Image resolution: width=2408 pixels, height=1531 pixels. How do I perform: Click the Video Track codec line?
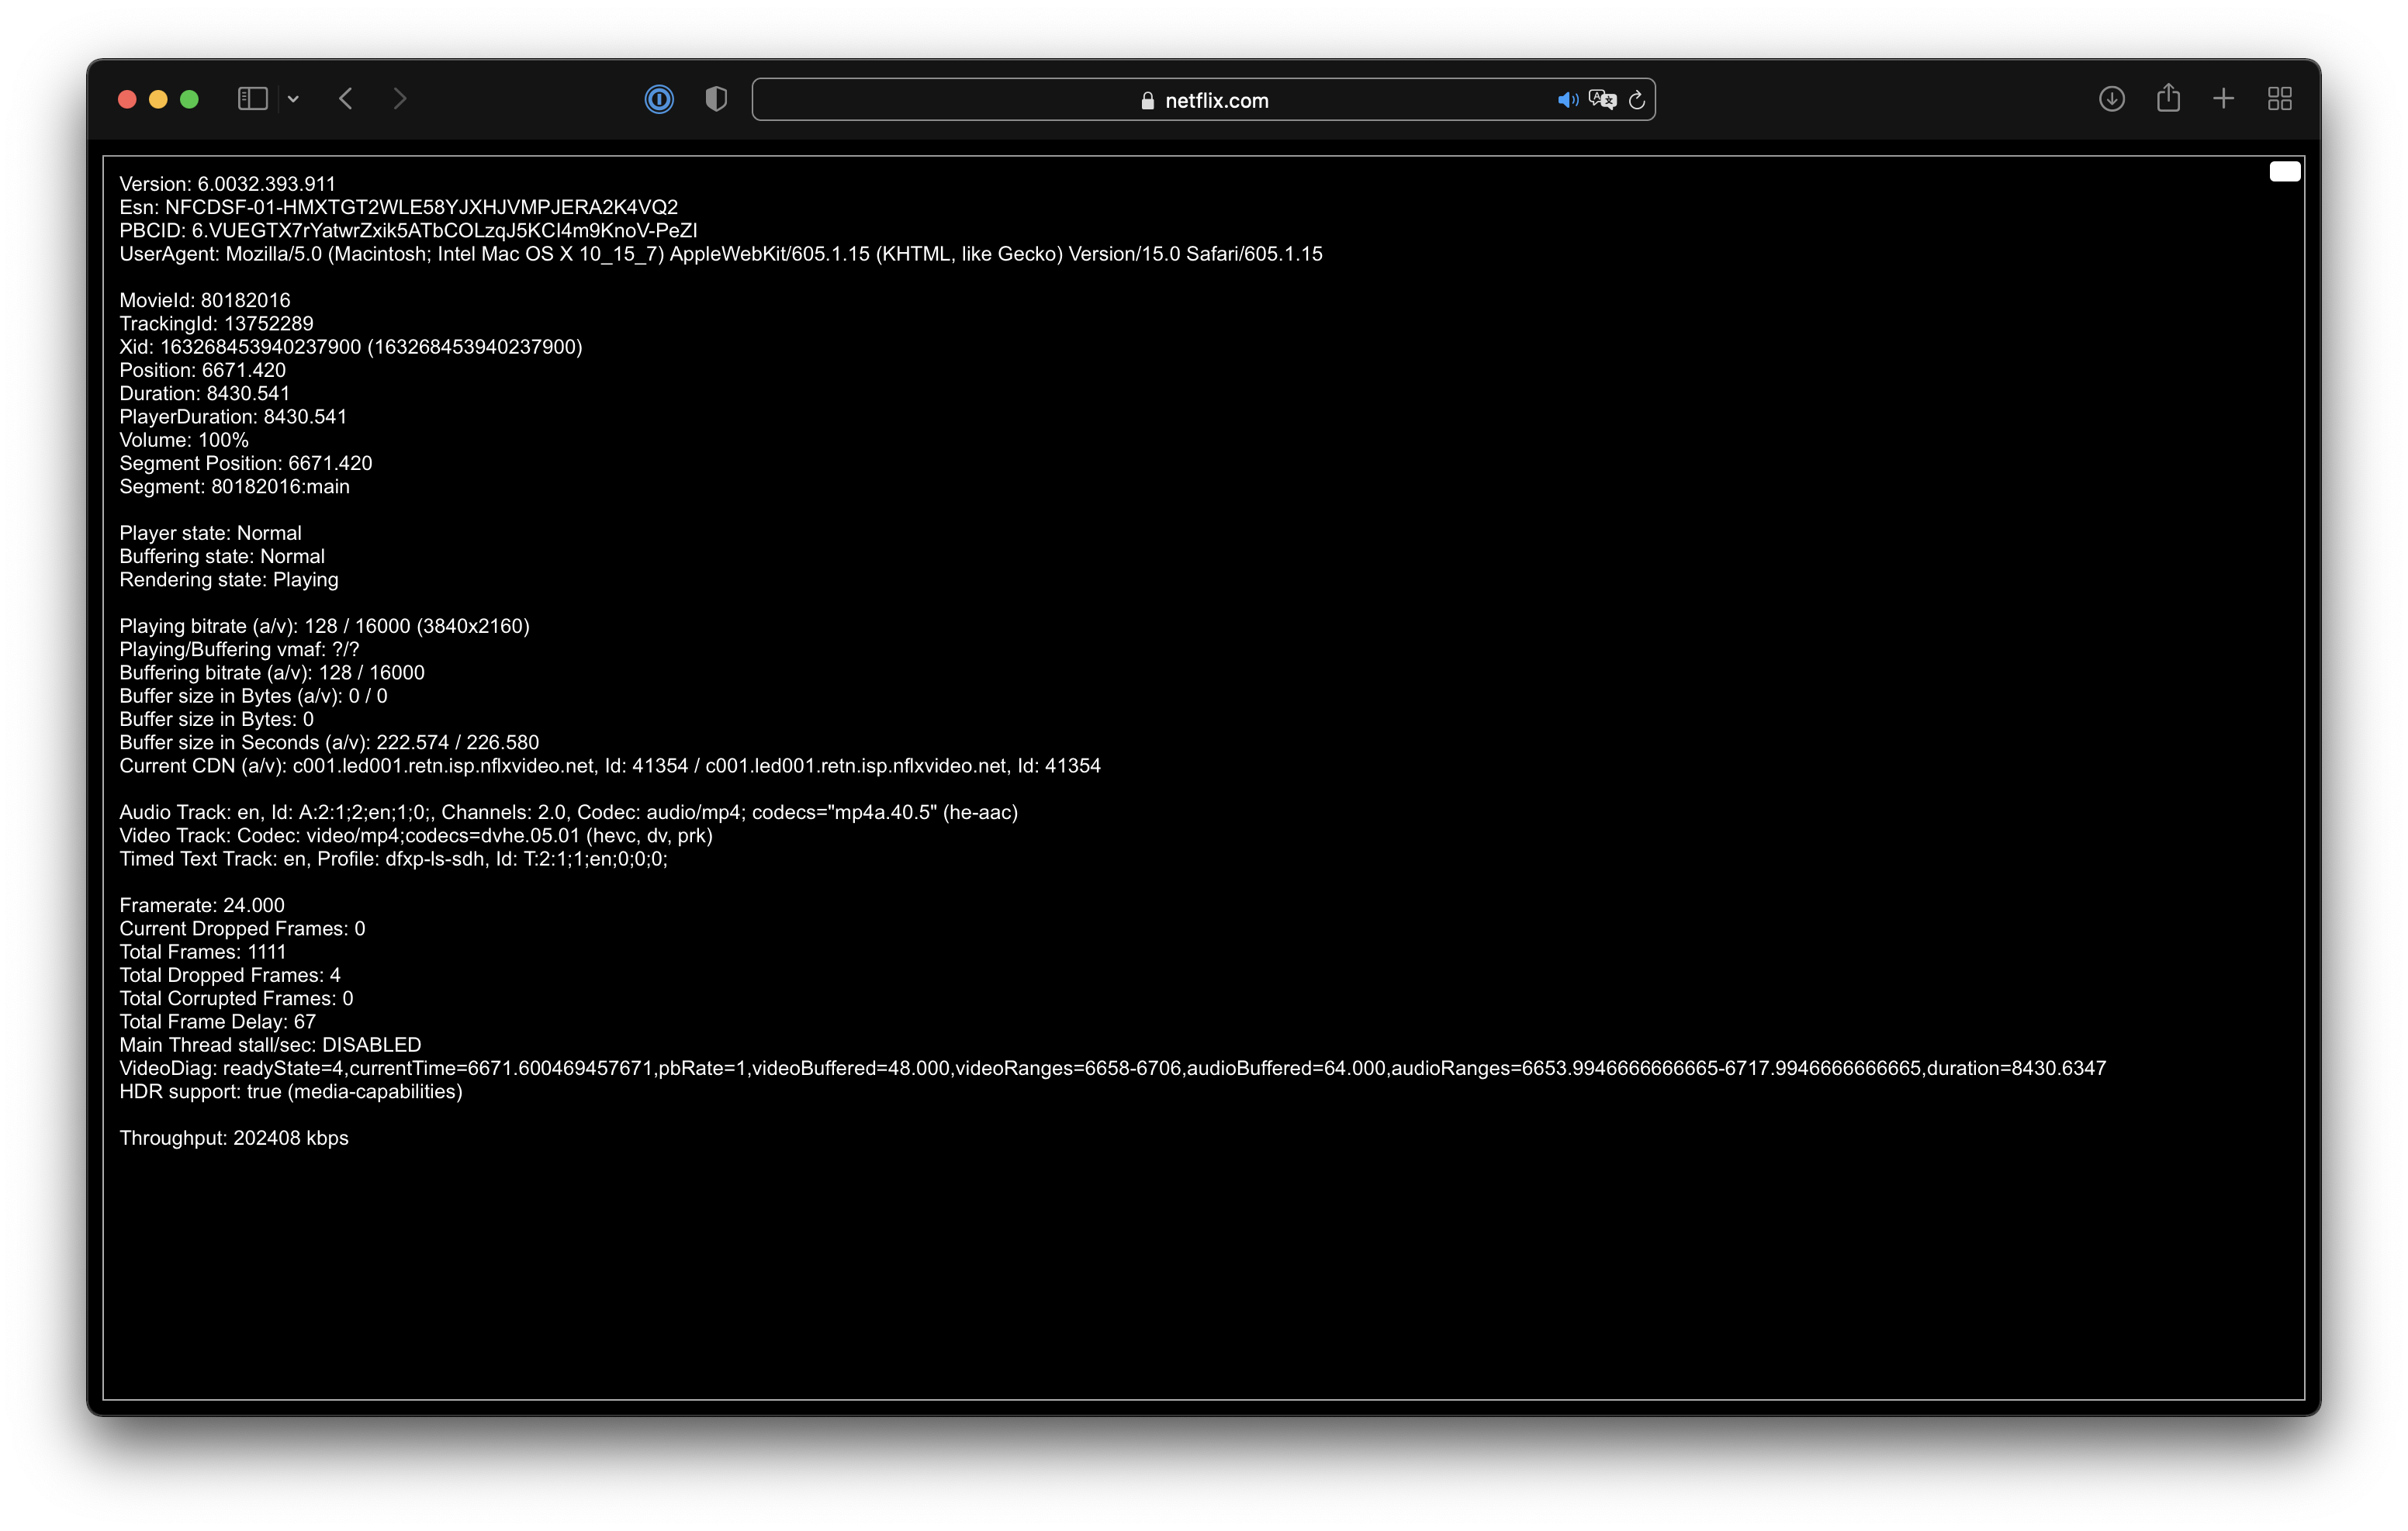pos(416,835)
